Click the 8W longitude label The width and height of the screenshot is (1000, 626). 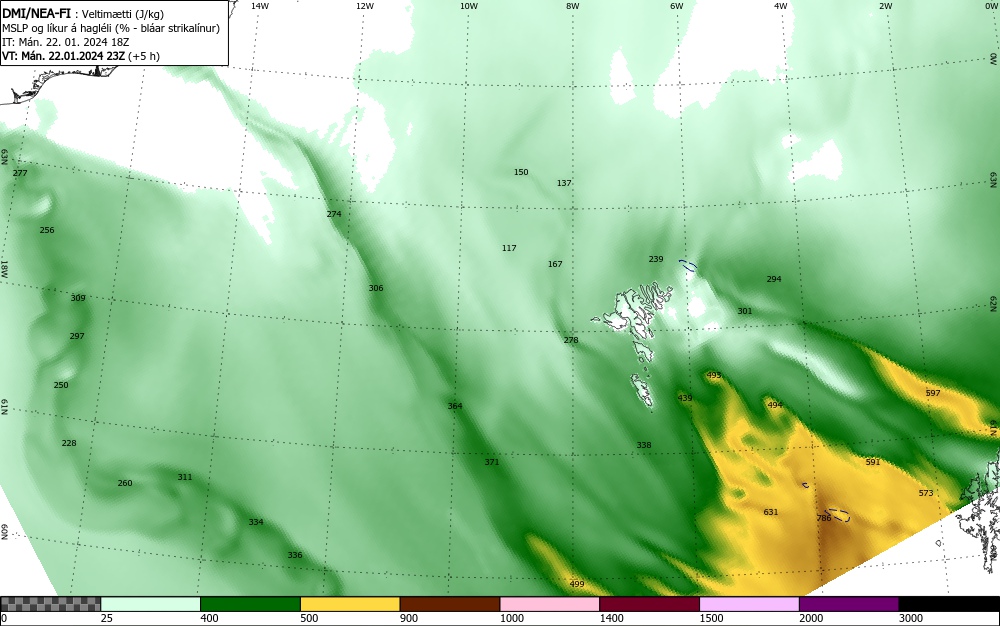click(573, 6)
